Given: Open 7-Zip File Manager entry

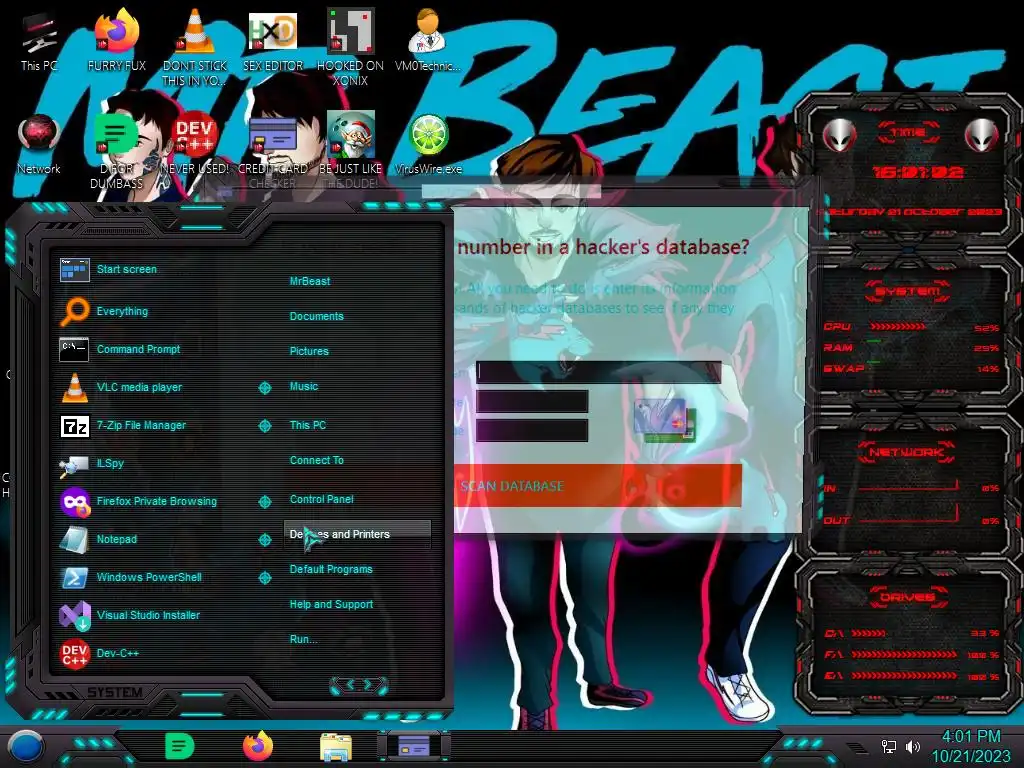Looking at the screenshot, I should tap(140, 425).
